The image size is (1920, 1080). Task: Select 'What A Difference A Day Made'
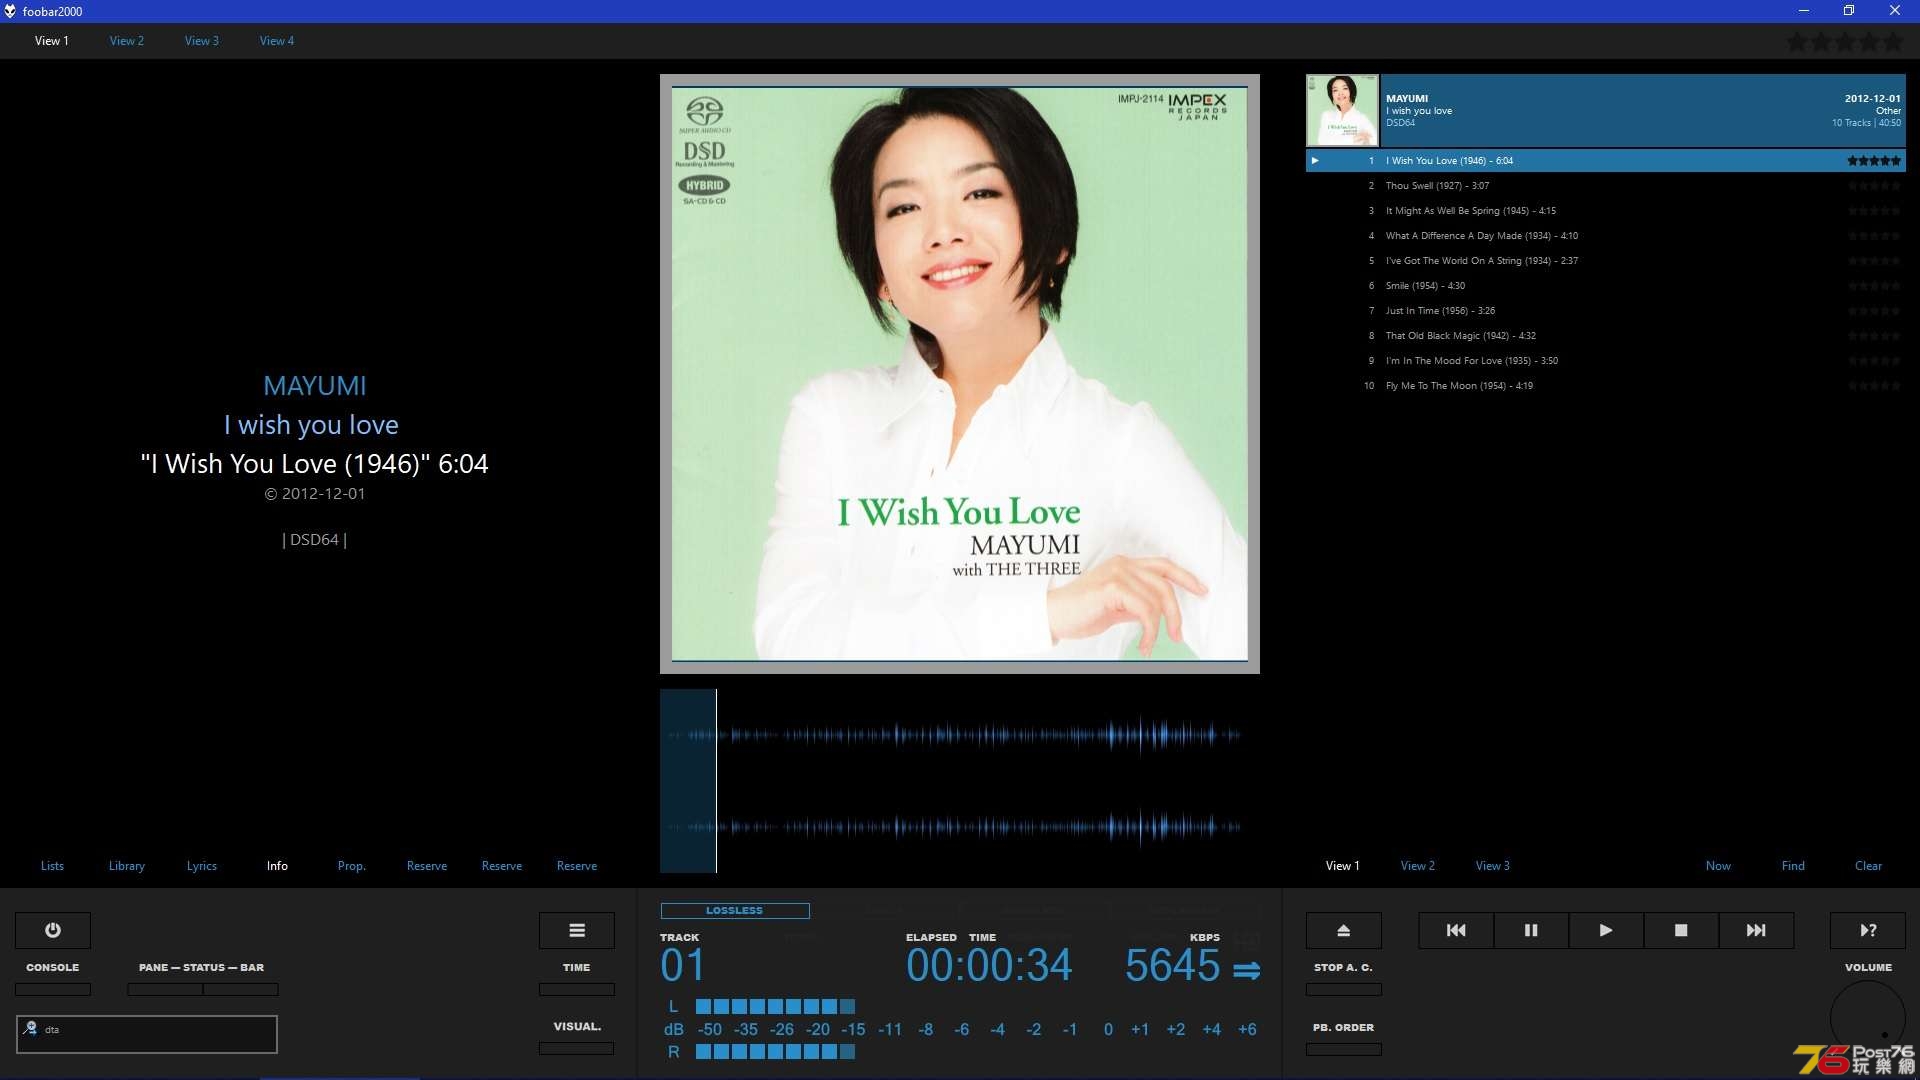point(1606,236)
